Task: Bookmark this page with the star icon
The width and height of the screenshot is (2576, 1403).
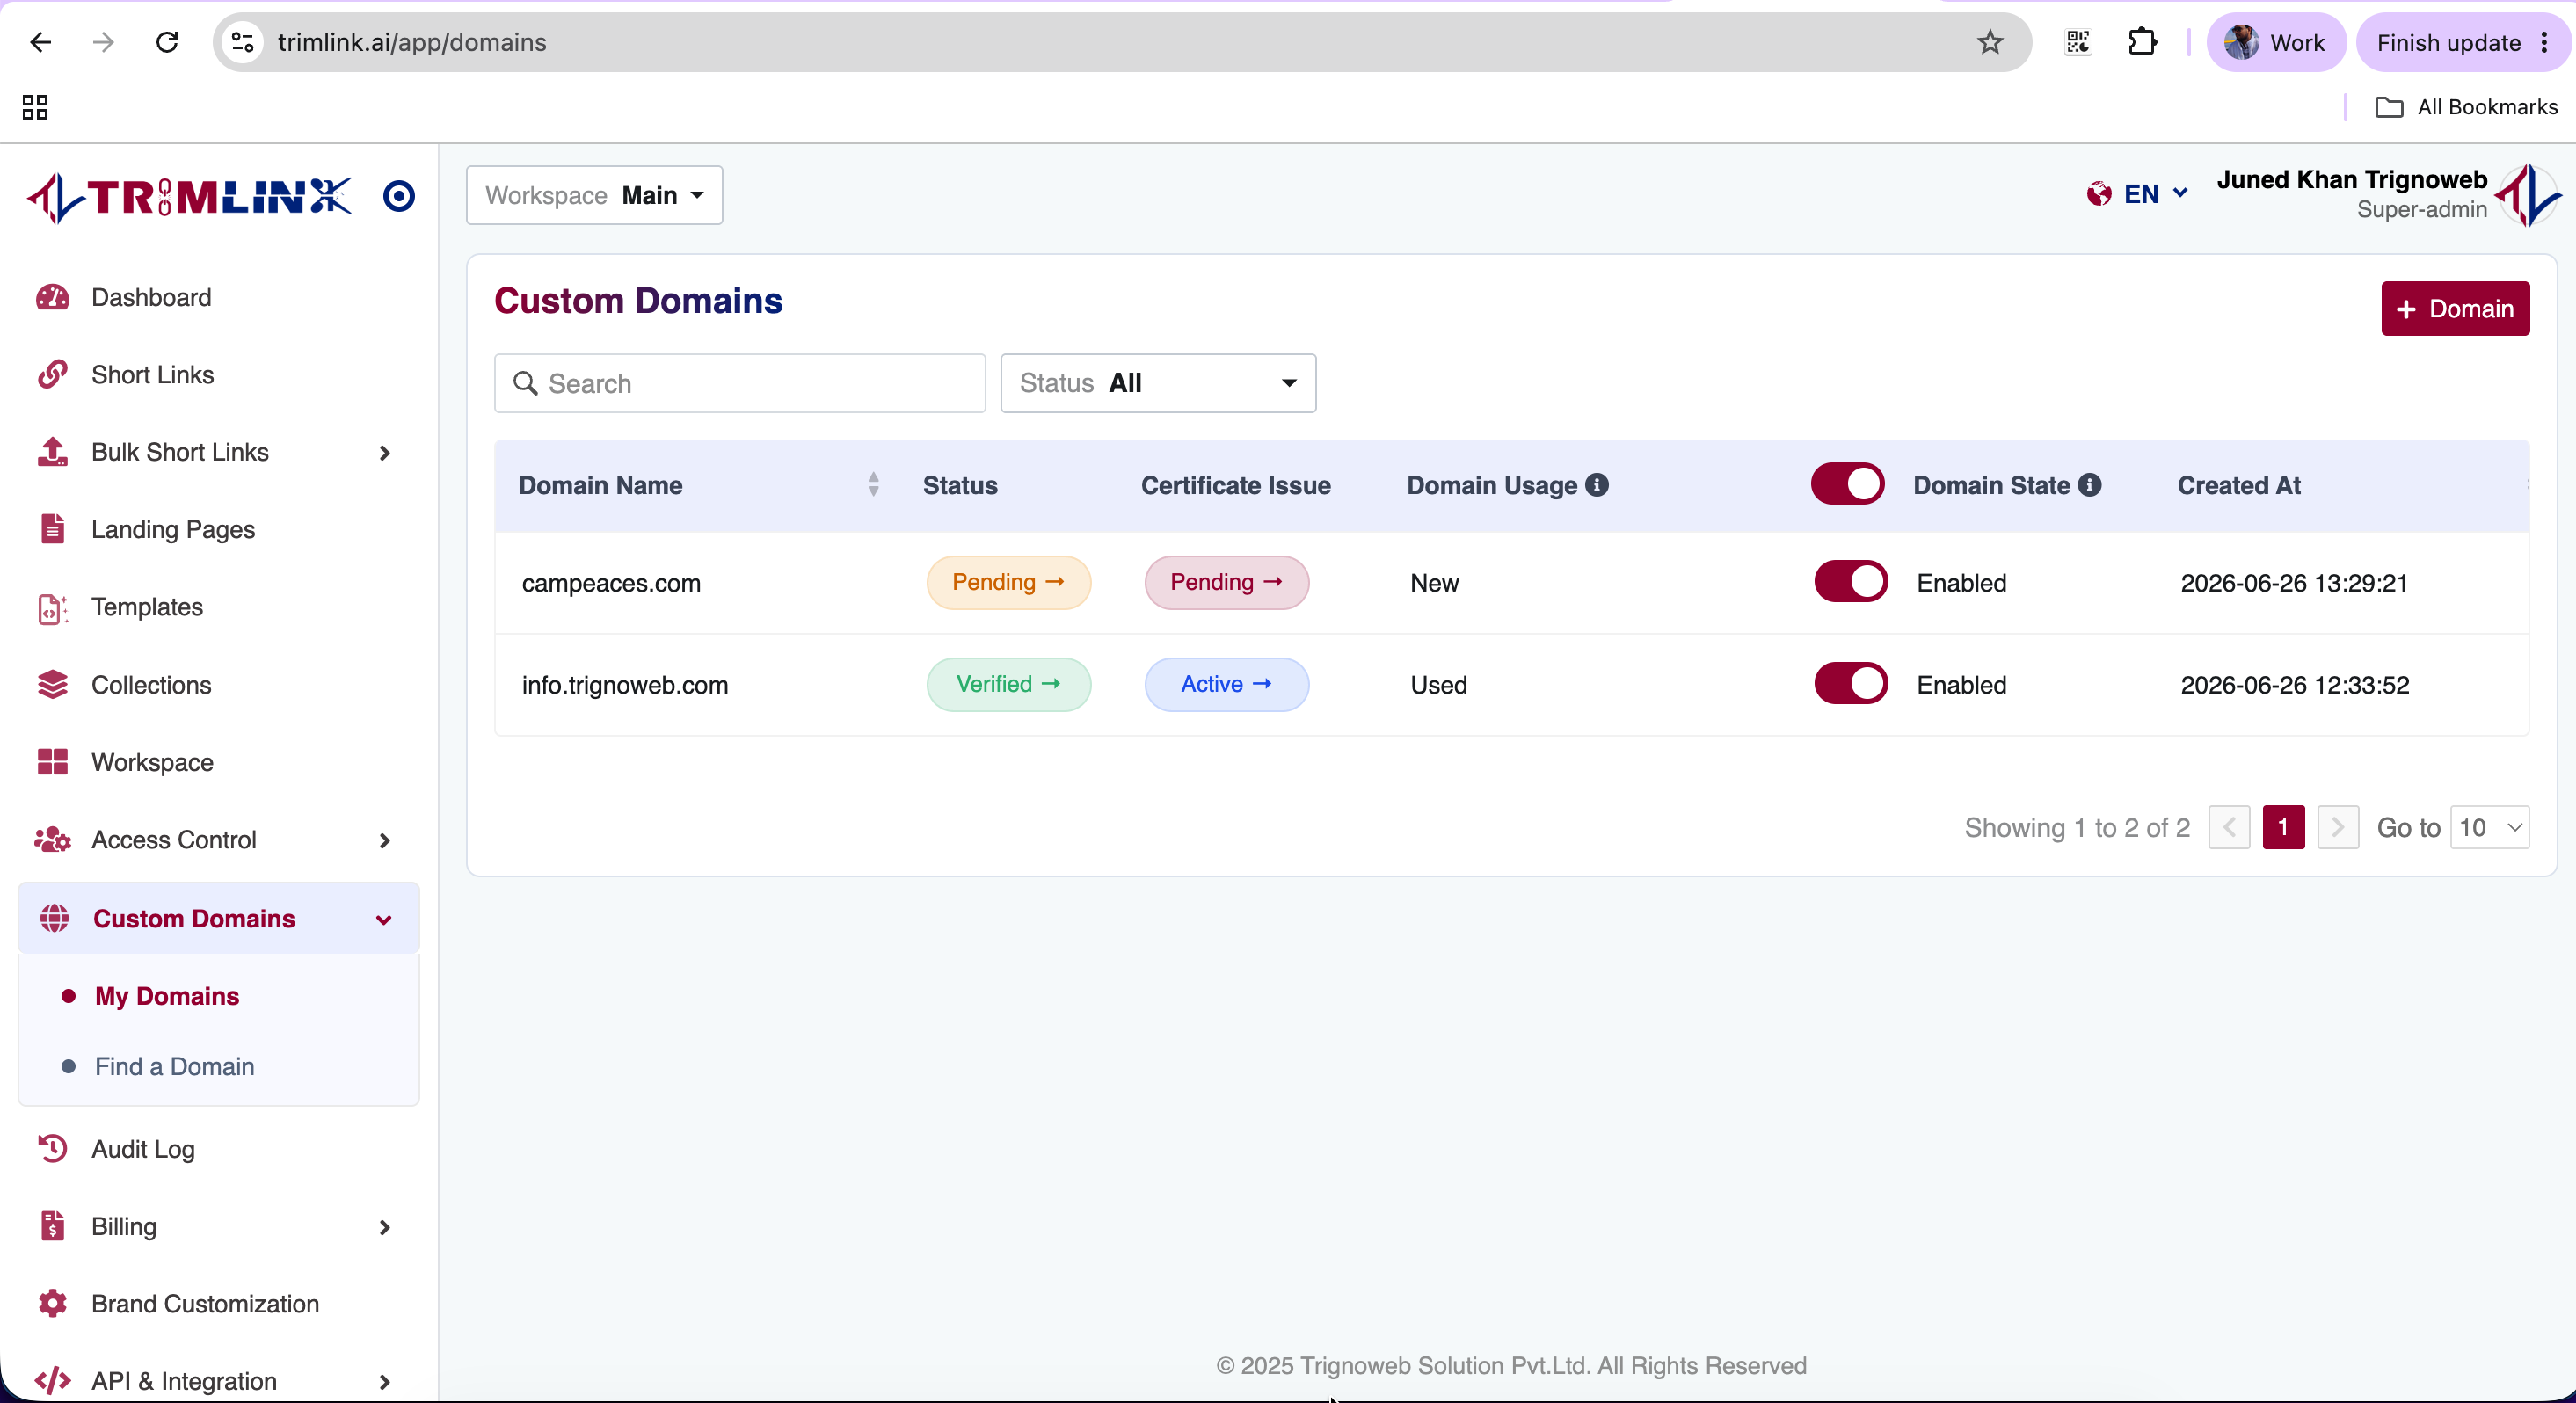Action: (x=1990, y=42)
